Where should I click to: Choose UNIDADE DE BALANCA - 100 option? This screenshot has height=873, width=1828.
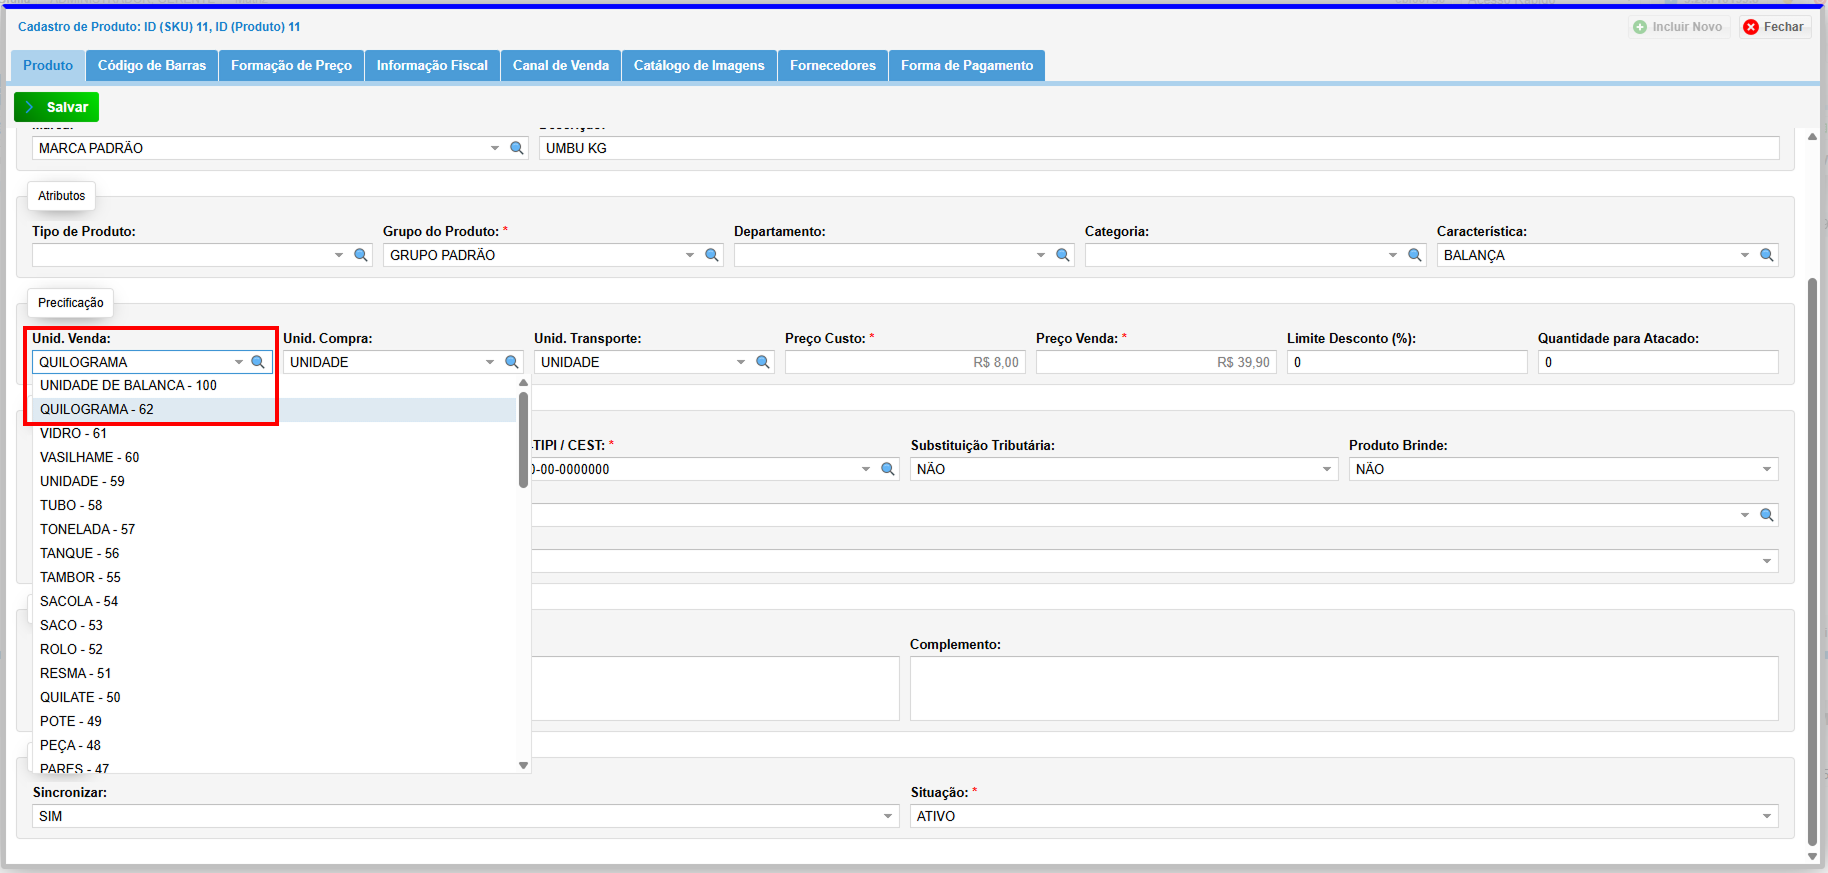pyautogui.click(x=128, y=385)
